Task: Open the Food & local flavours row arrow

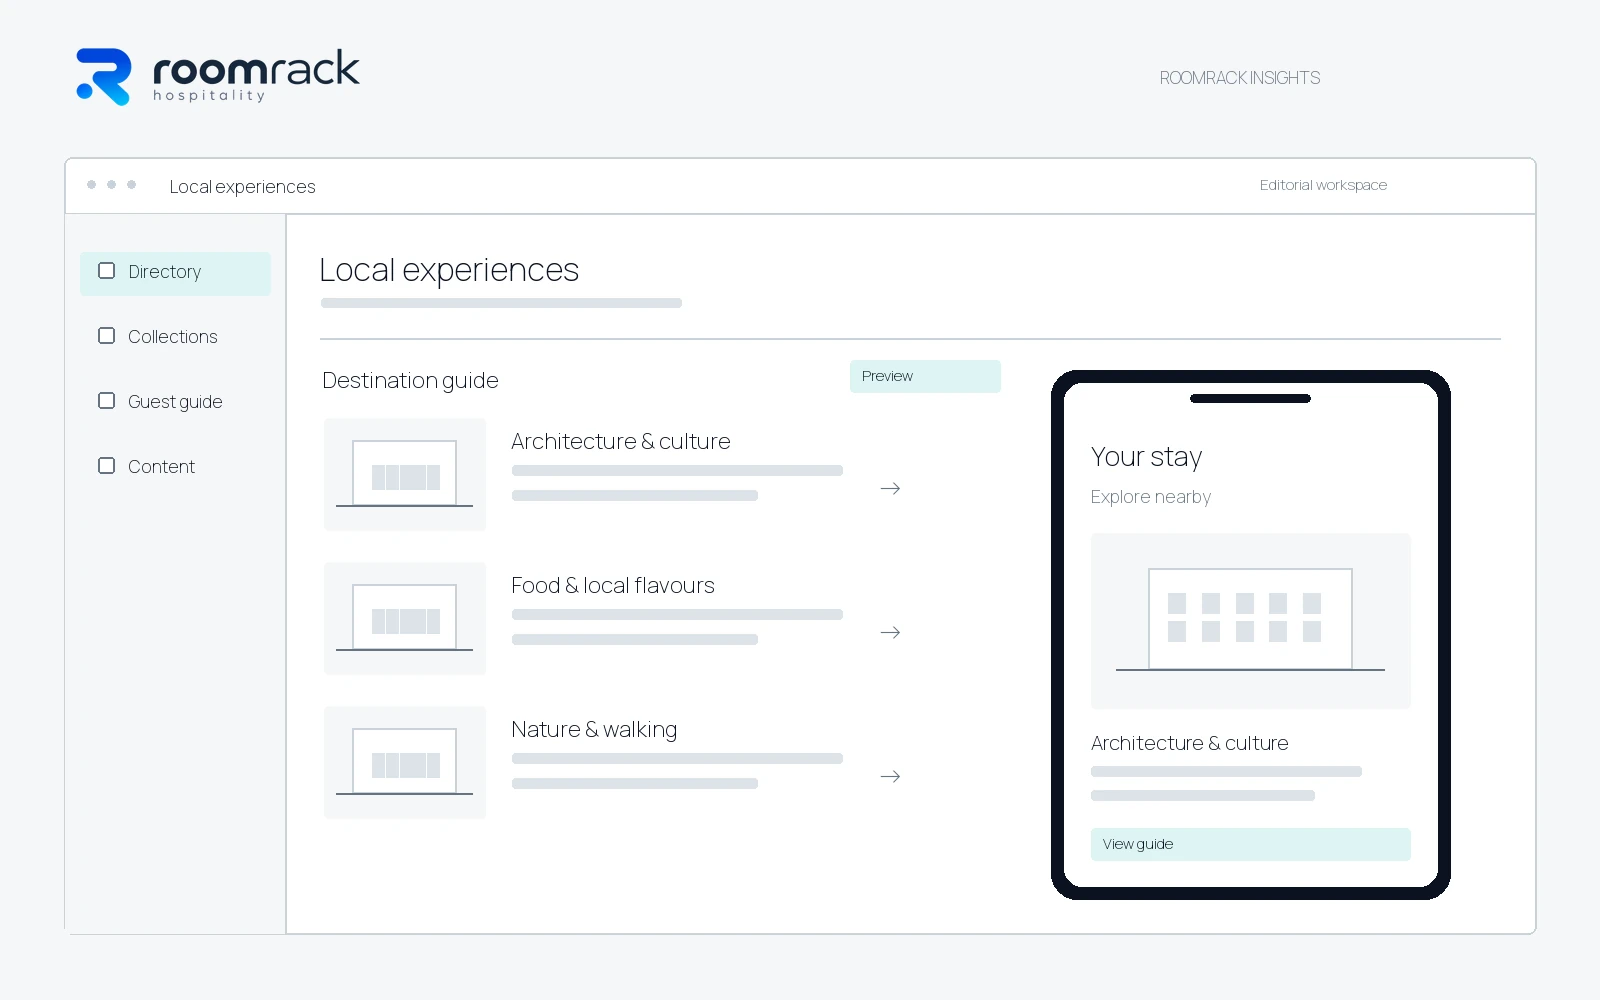Action: (x=890, y=632)
